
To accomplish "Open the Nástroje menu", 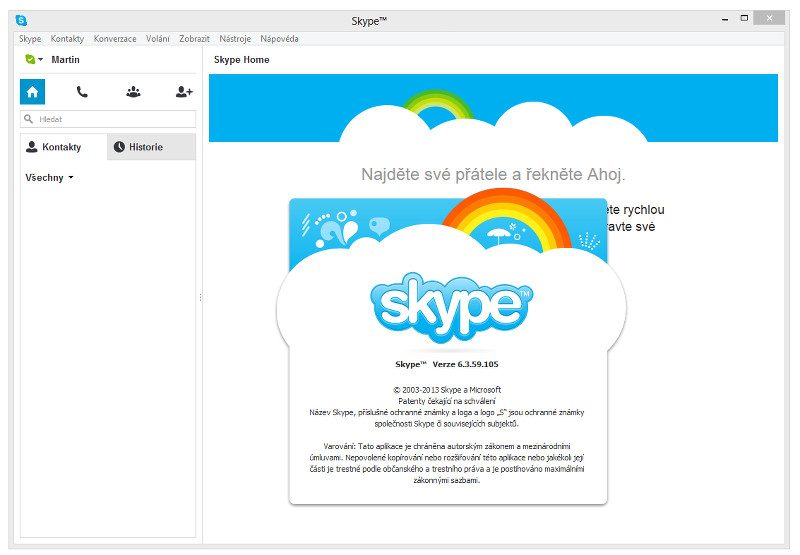I will click(235, 39).
